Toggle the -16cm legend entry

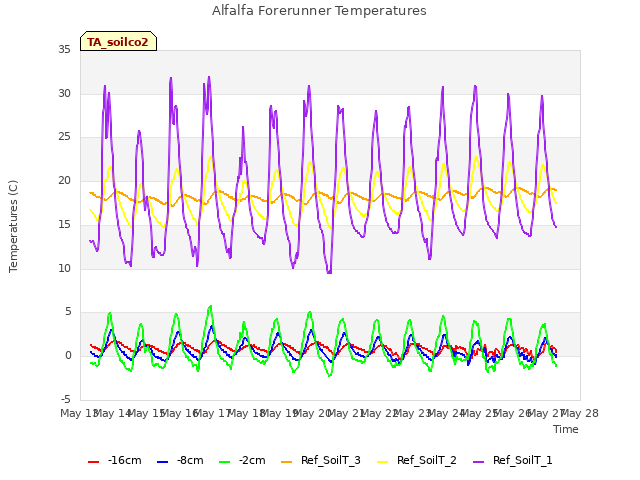(115, 460)
